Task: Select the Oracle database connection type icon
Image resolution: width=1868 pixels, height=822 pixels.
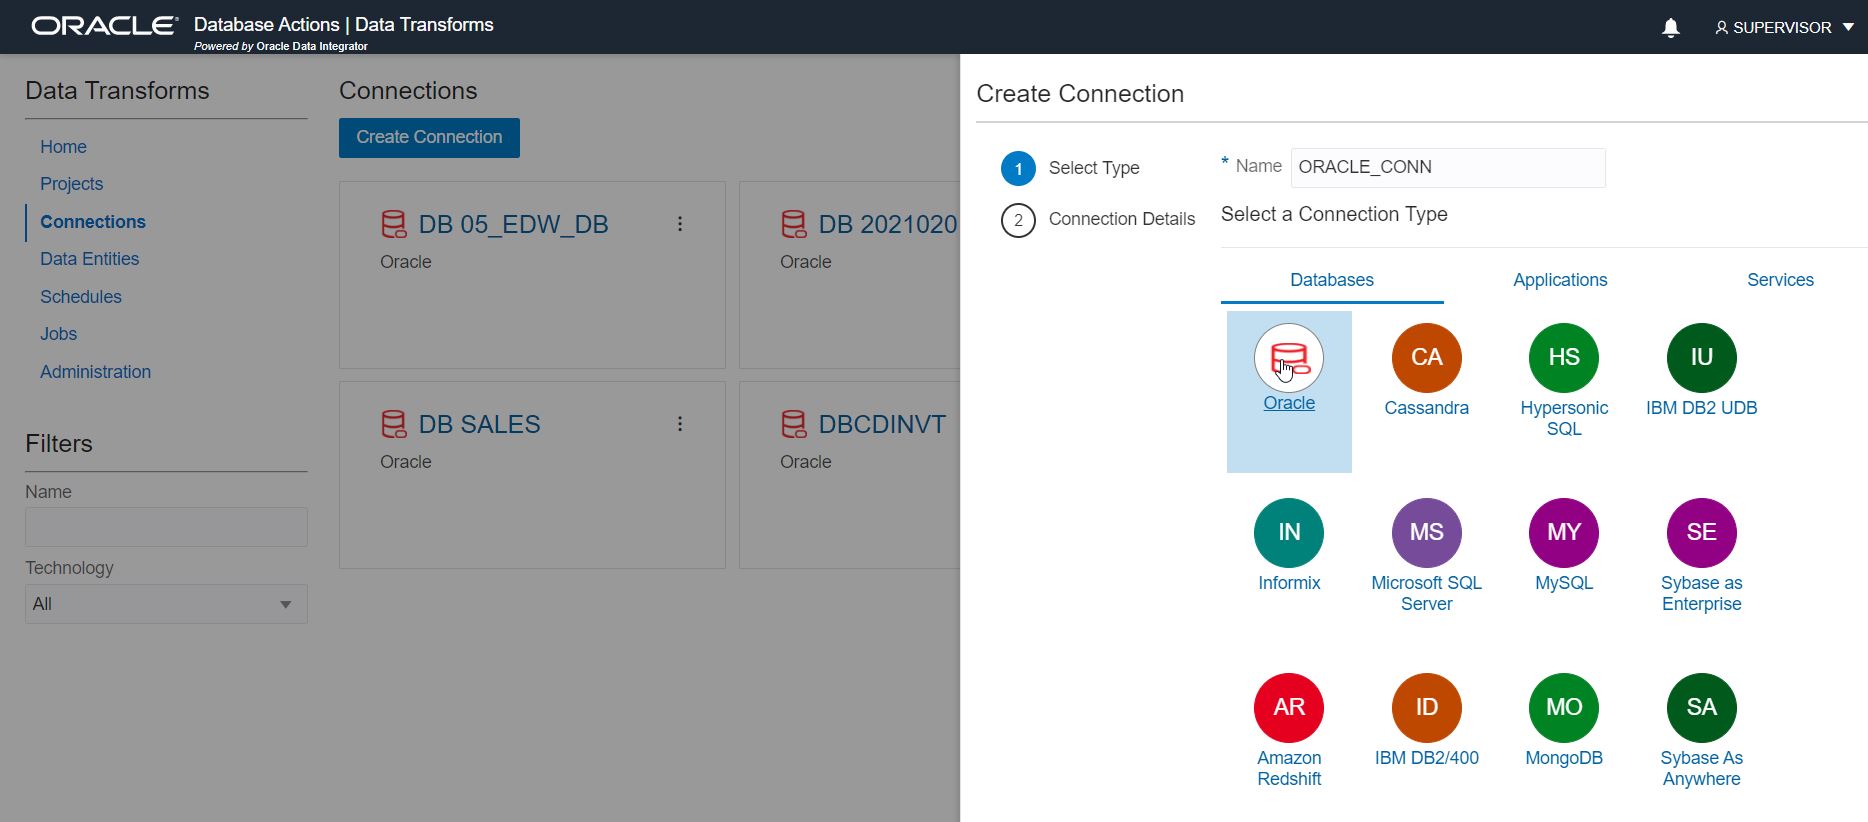Action: point(1289,358)
